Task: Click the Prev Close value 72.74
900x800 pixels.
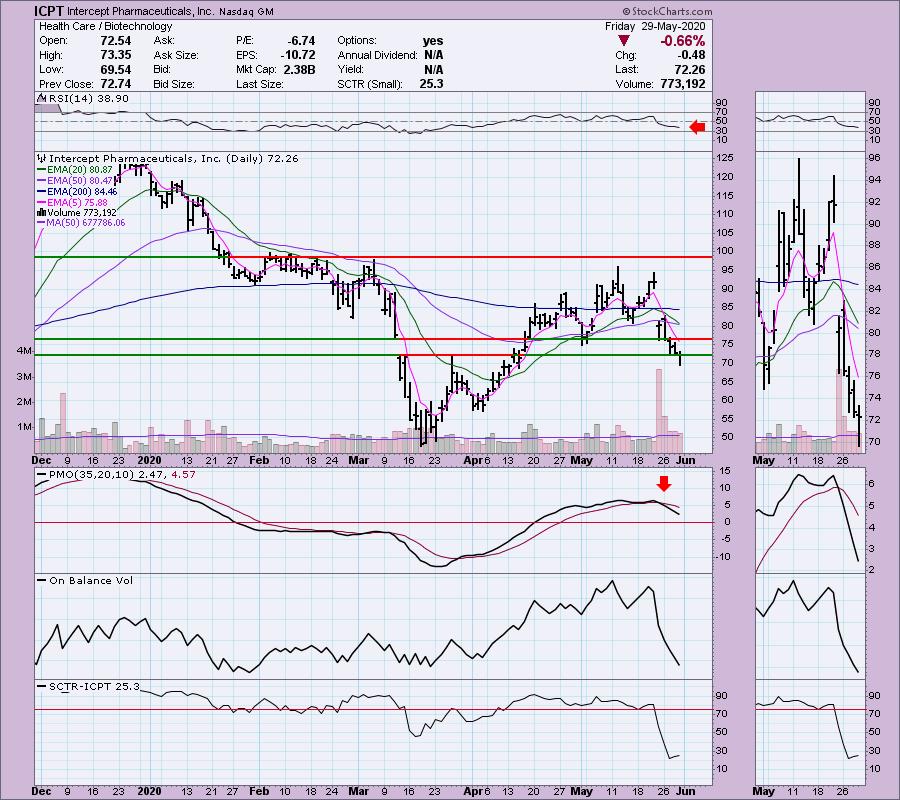Action: [x=115, y=84]
